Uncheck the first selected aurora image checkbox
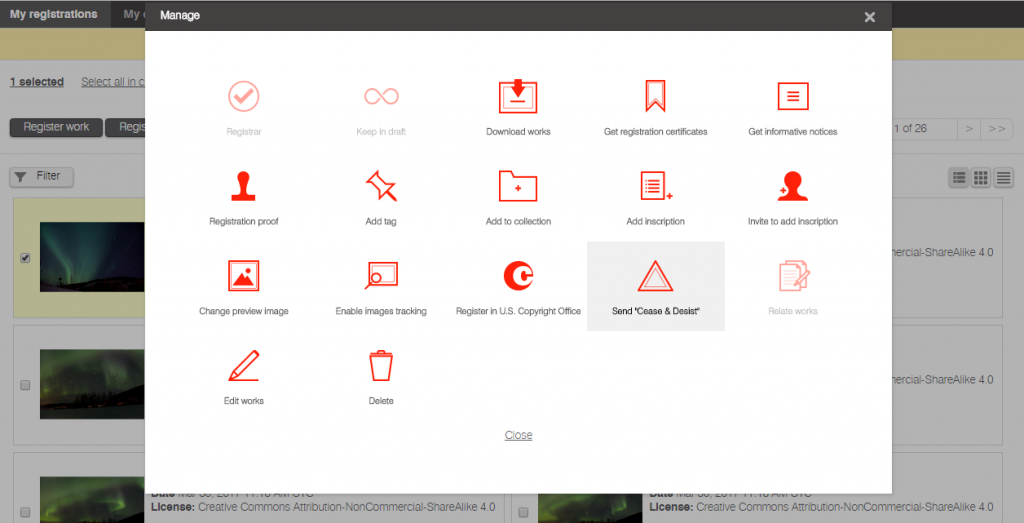Viewport: 1024px width, 523px height. coord(26,258)
